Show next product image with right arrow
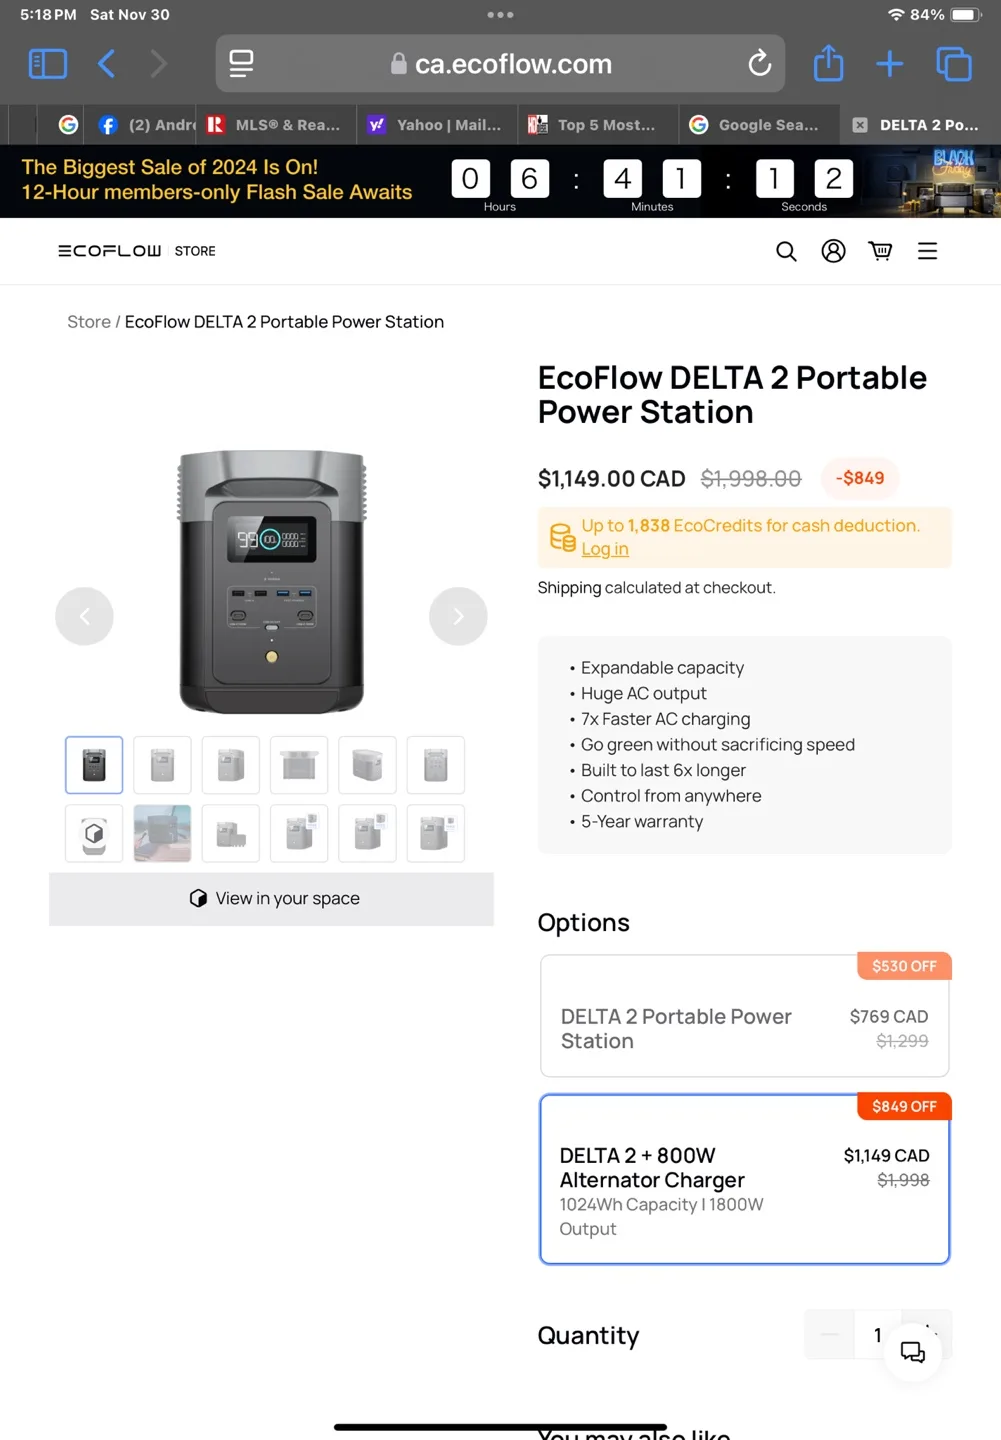 click(458, 616)
